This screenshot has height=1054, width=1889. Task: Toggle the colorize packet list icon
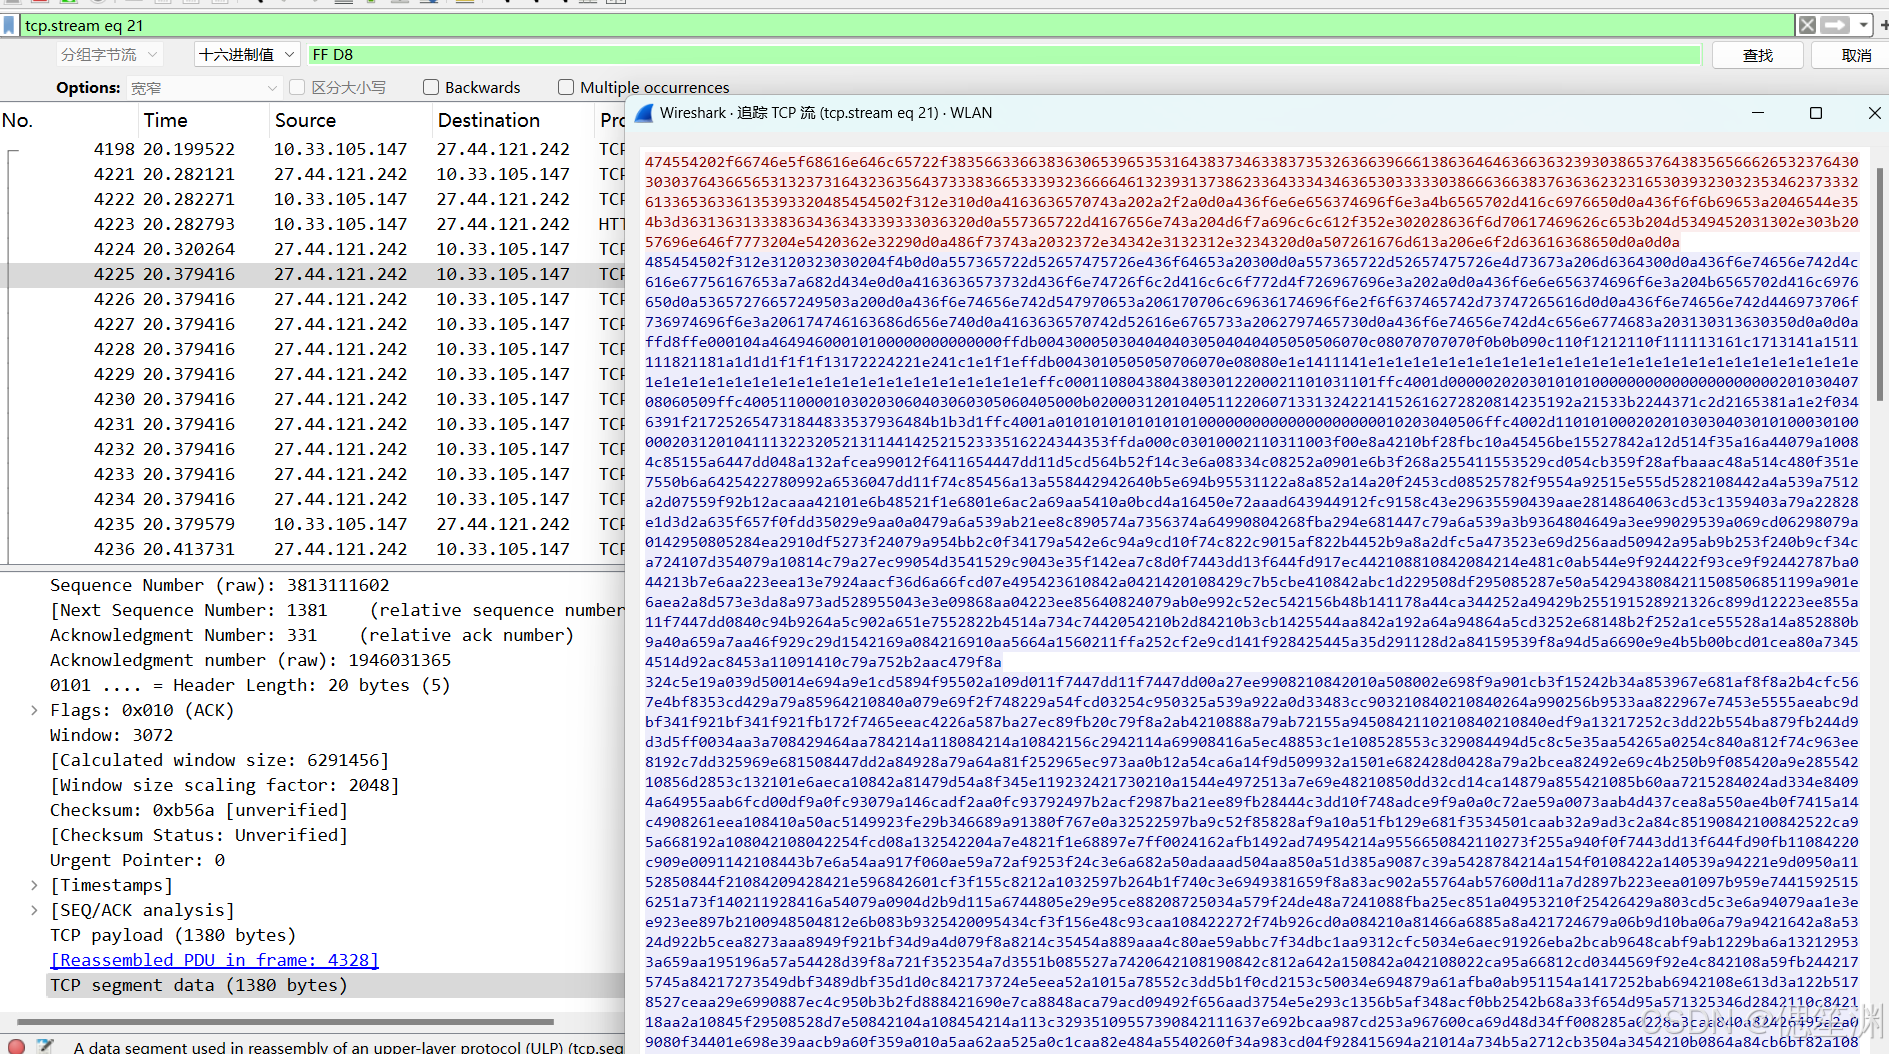(463, 3)
